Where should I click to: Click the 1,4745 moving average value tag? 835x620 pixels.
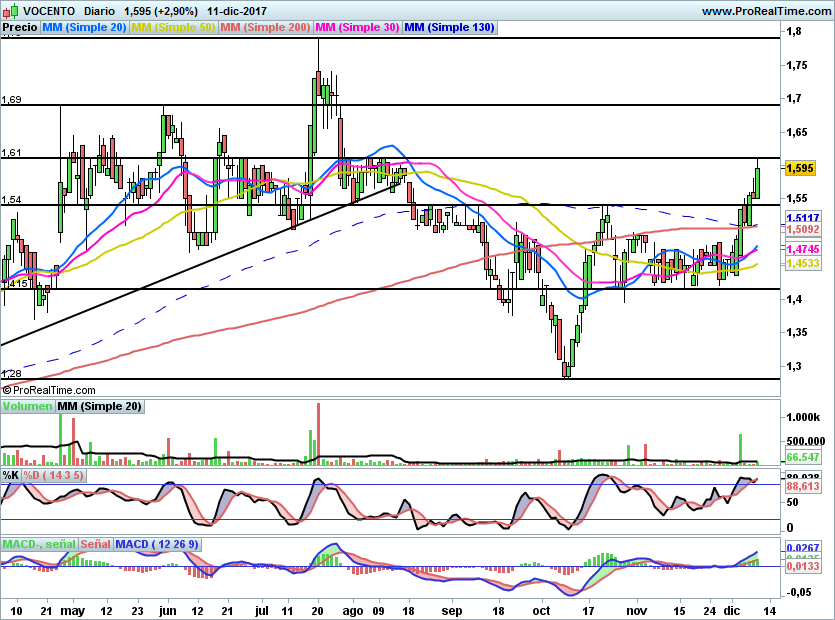tap(803, 249)
